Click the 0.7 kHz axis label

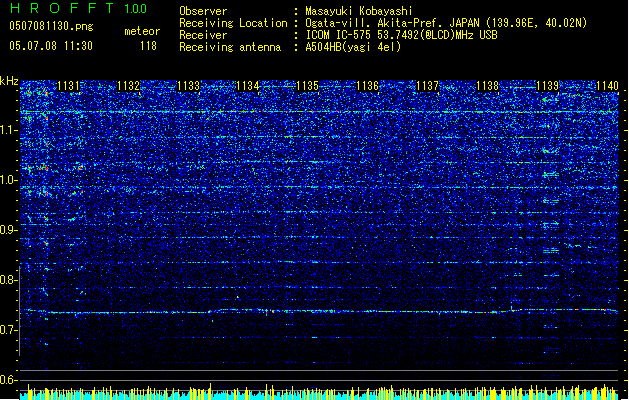point(9,330)
